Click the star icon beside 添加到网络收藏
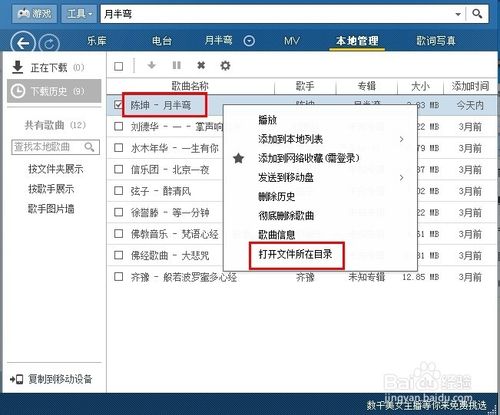500x415 pixels. click(x=239, y=158)
